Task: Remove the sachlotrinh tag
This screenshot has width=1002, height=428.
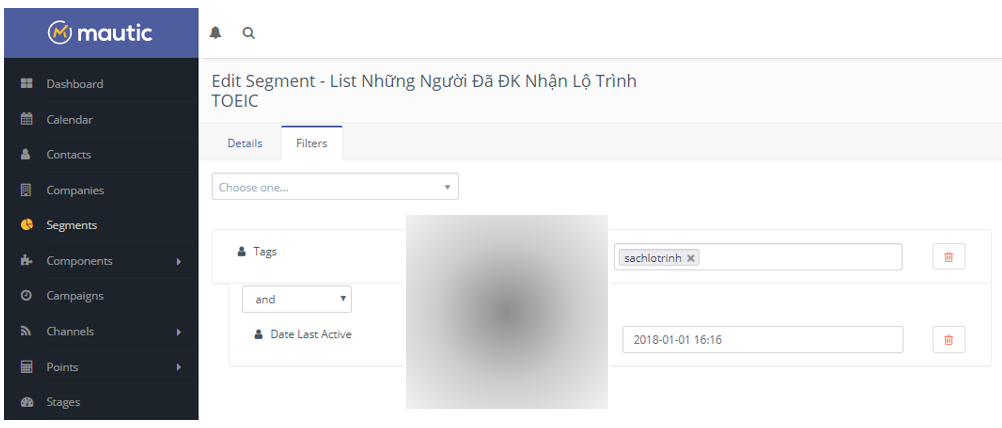Action: pos(690,258)
